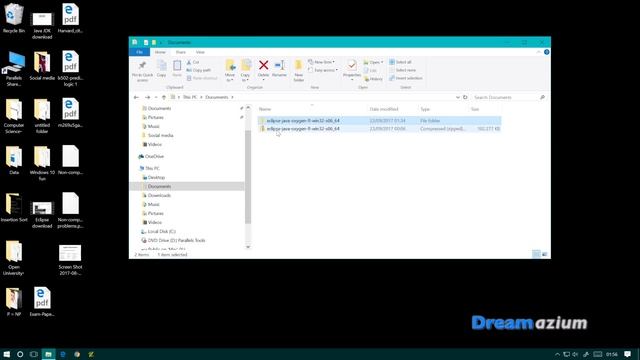Open Explorer help question mark icon
This screenshot has width=640, height=360.
(547, 52)
